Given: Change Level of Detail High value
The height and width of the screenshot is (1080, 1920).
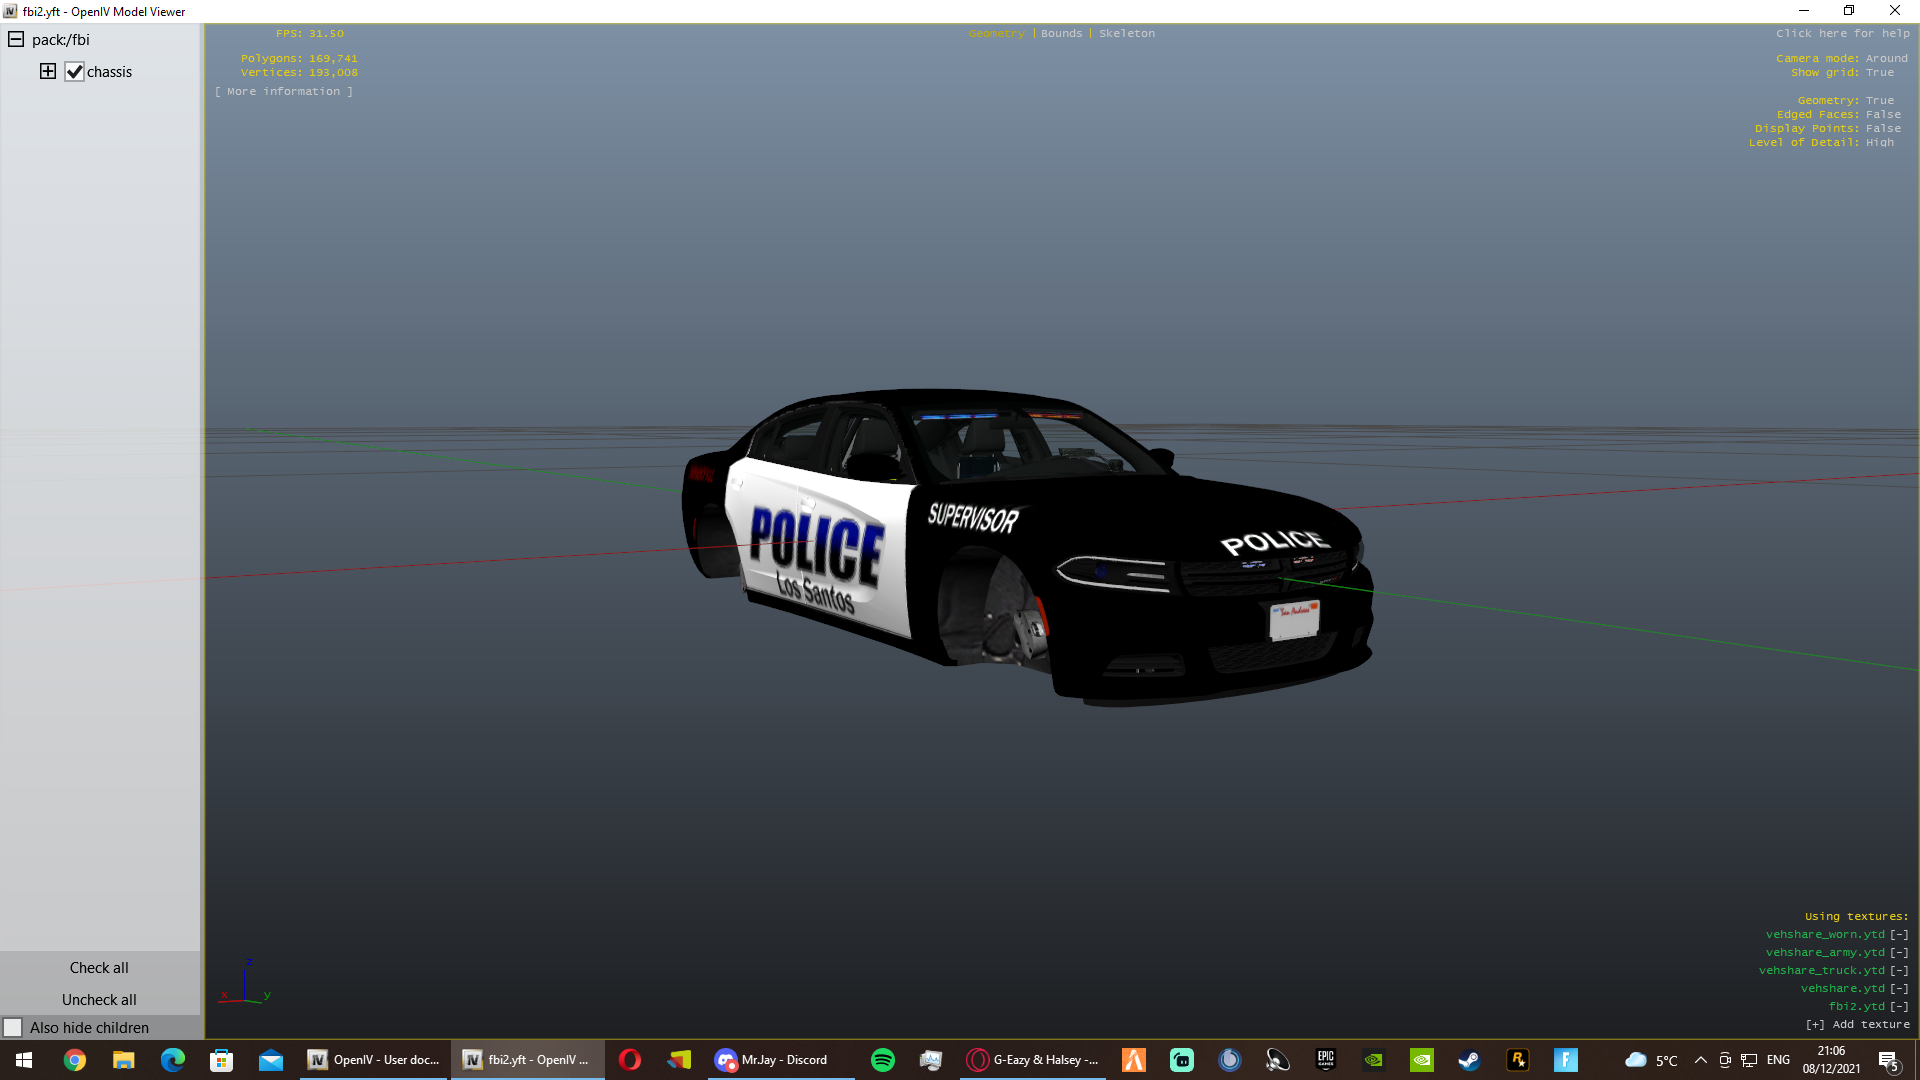Looking at the screenshot, I should tap(1879, 142).
